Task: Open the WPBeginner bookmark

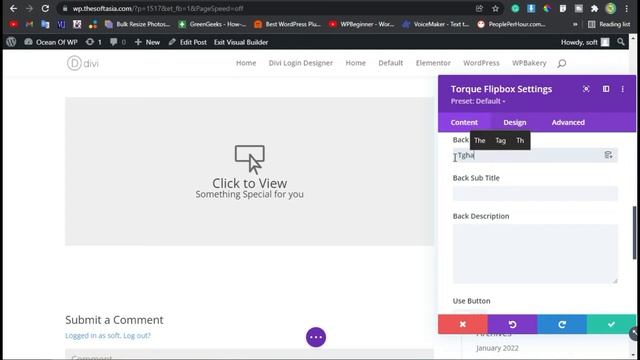Action: (362, 24)
